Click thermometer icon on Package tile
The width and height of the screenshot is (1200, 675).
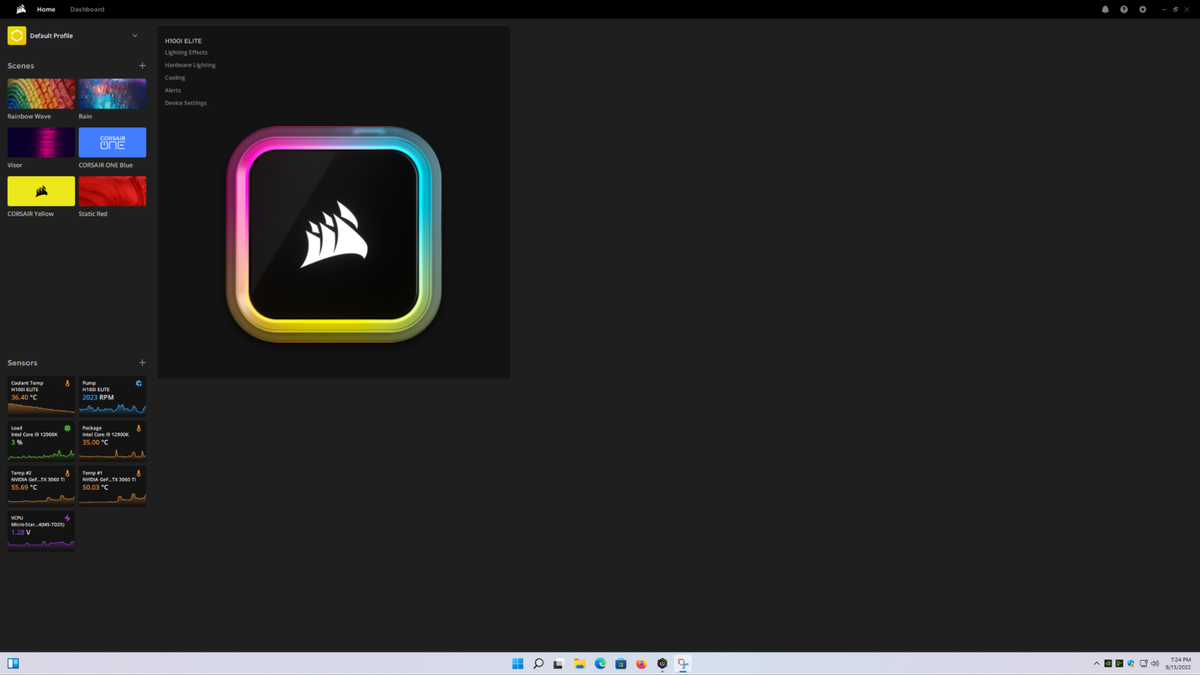139,428
